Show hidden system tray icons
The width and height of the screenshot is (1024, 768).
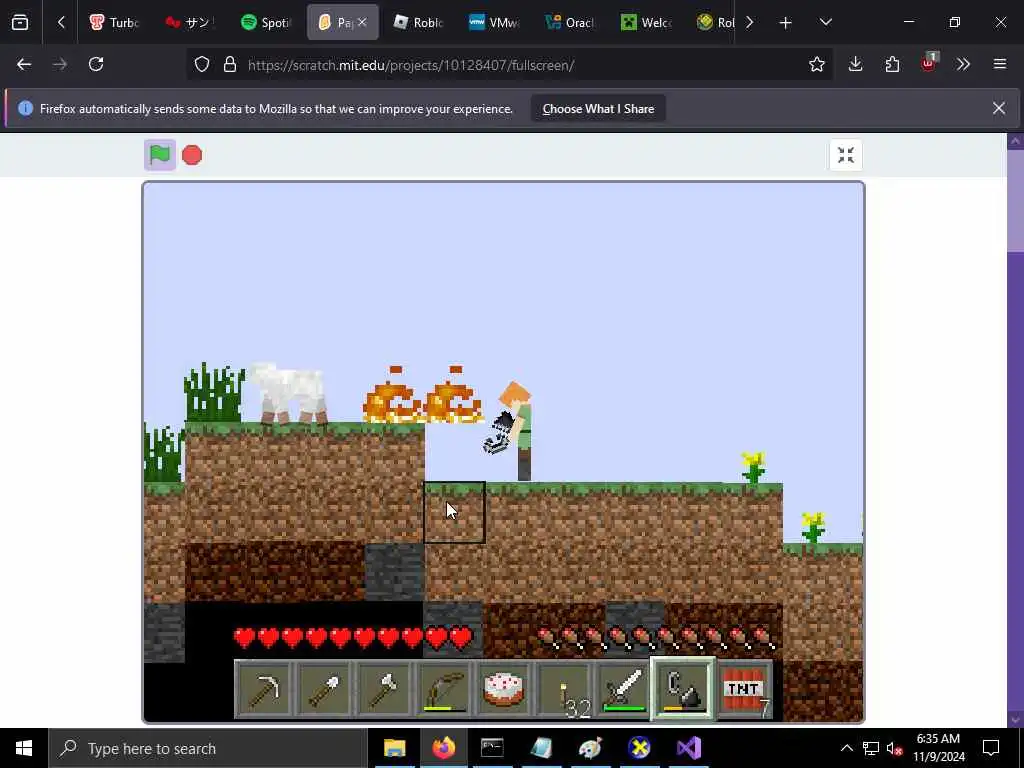pyautogui.click(x=846, y=748)
